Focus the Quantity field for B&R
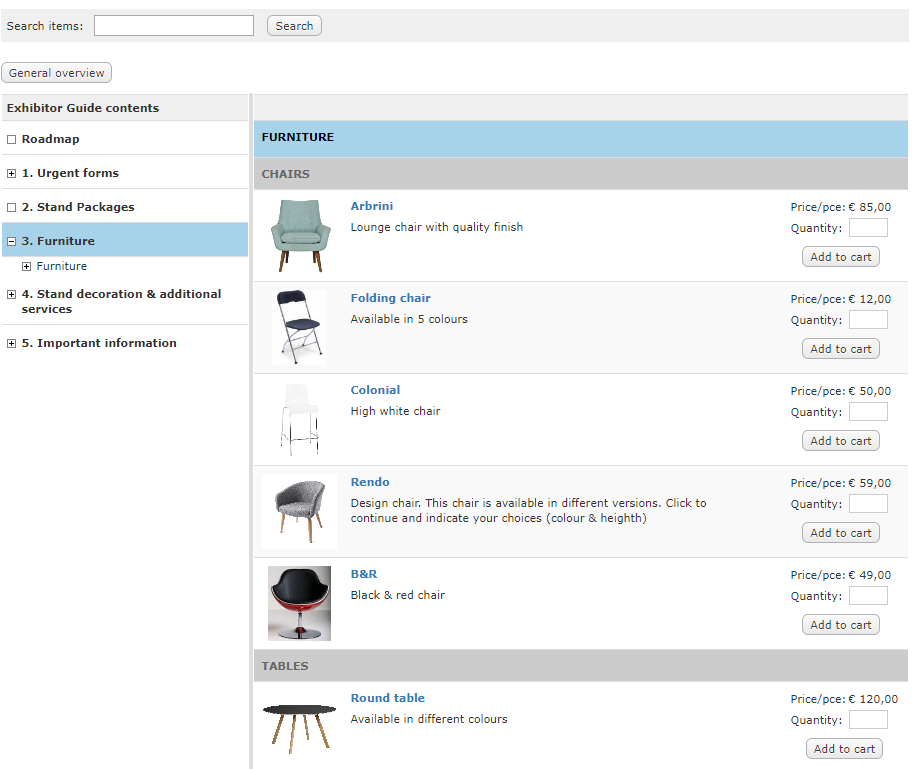Viewport: 913px width, 769px height. tap(868, 596)
